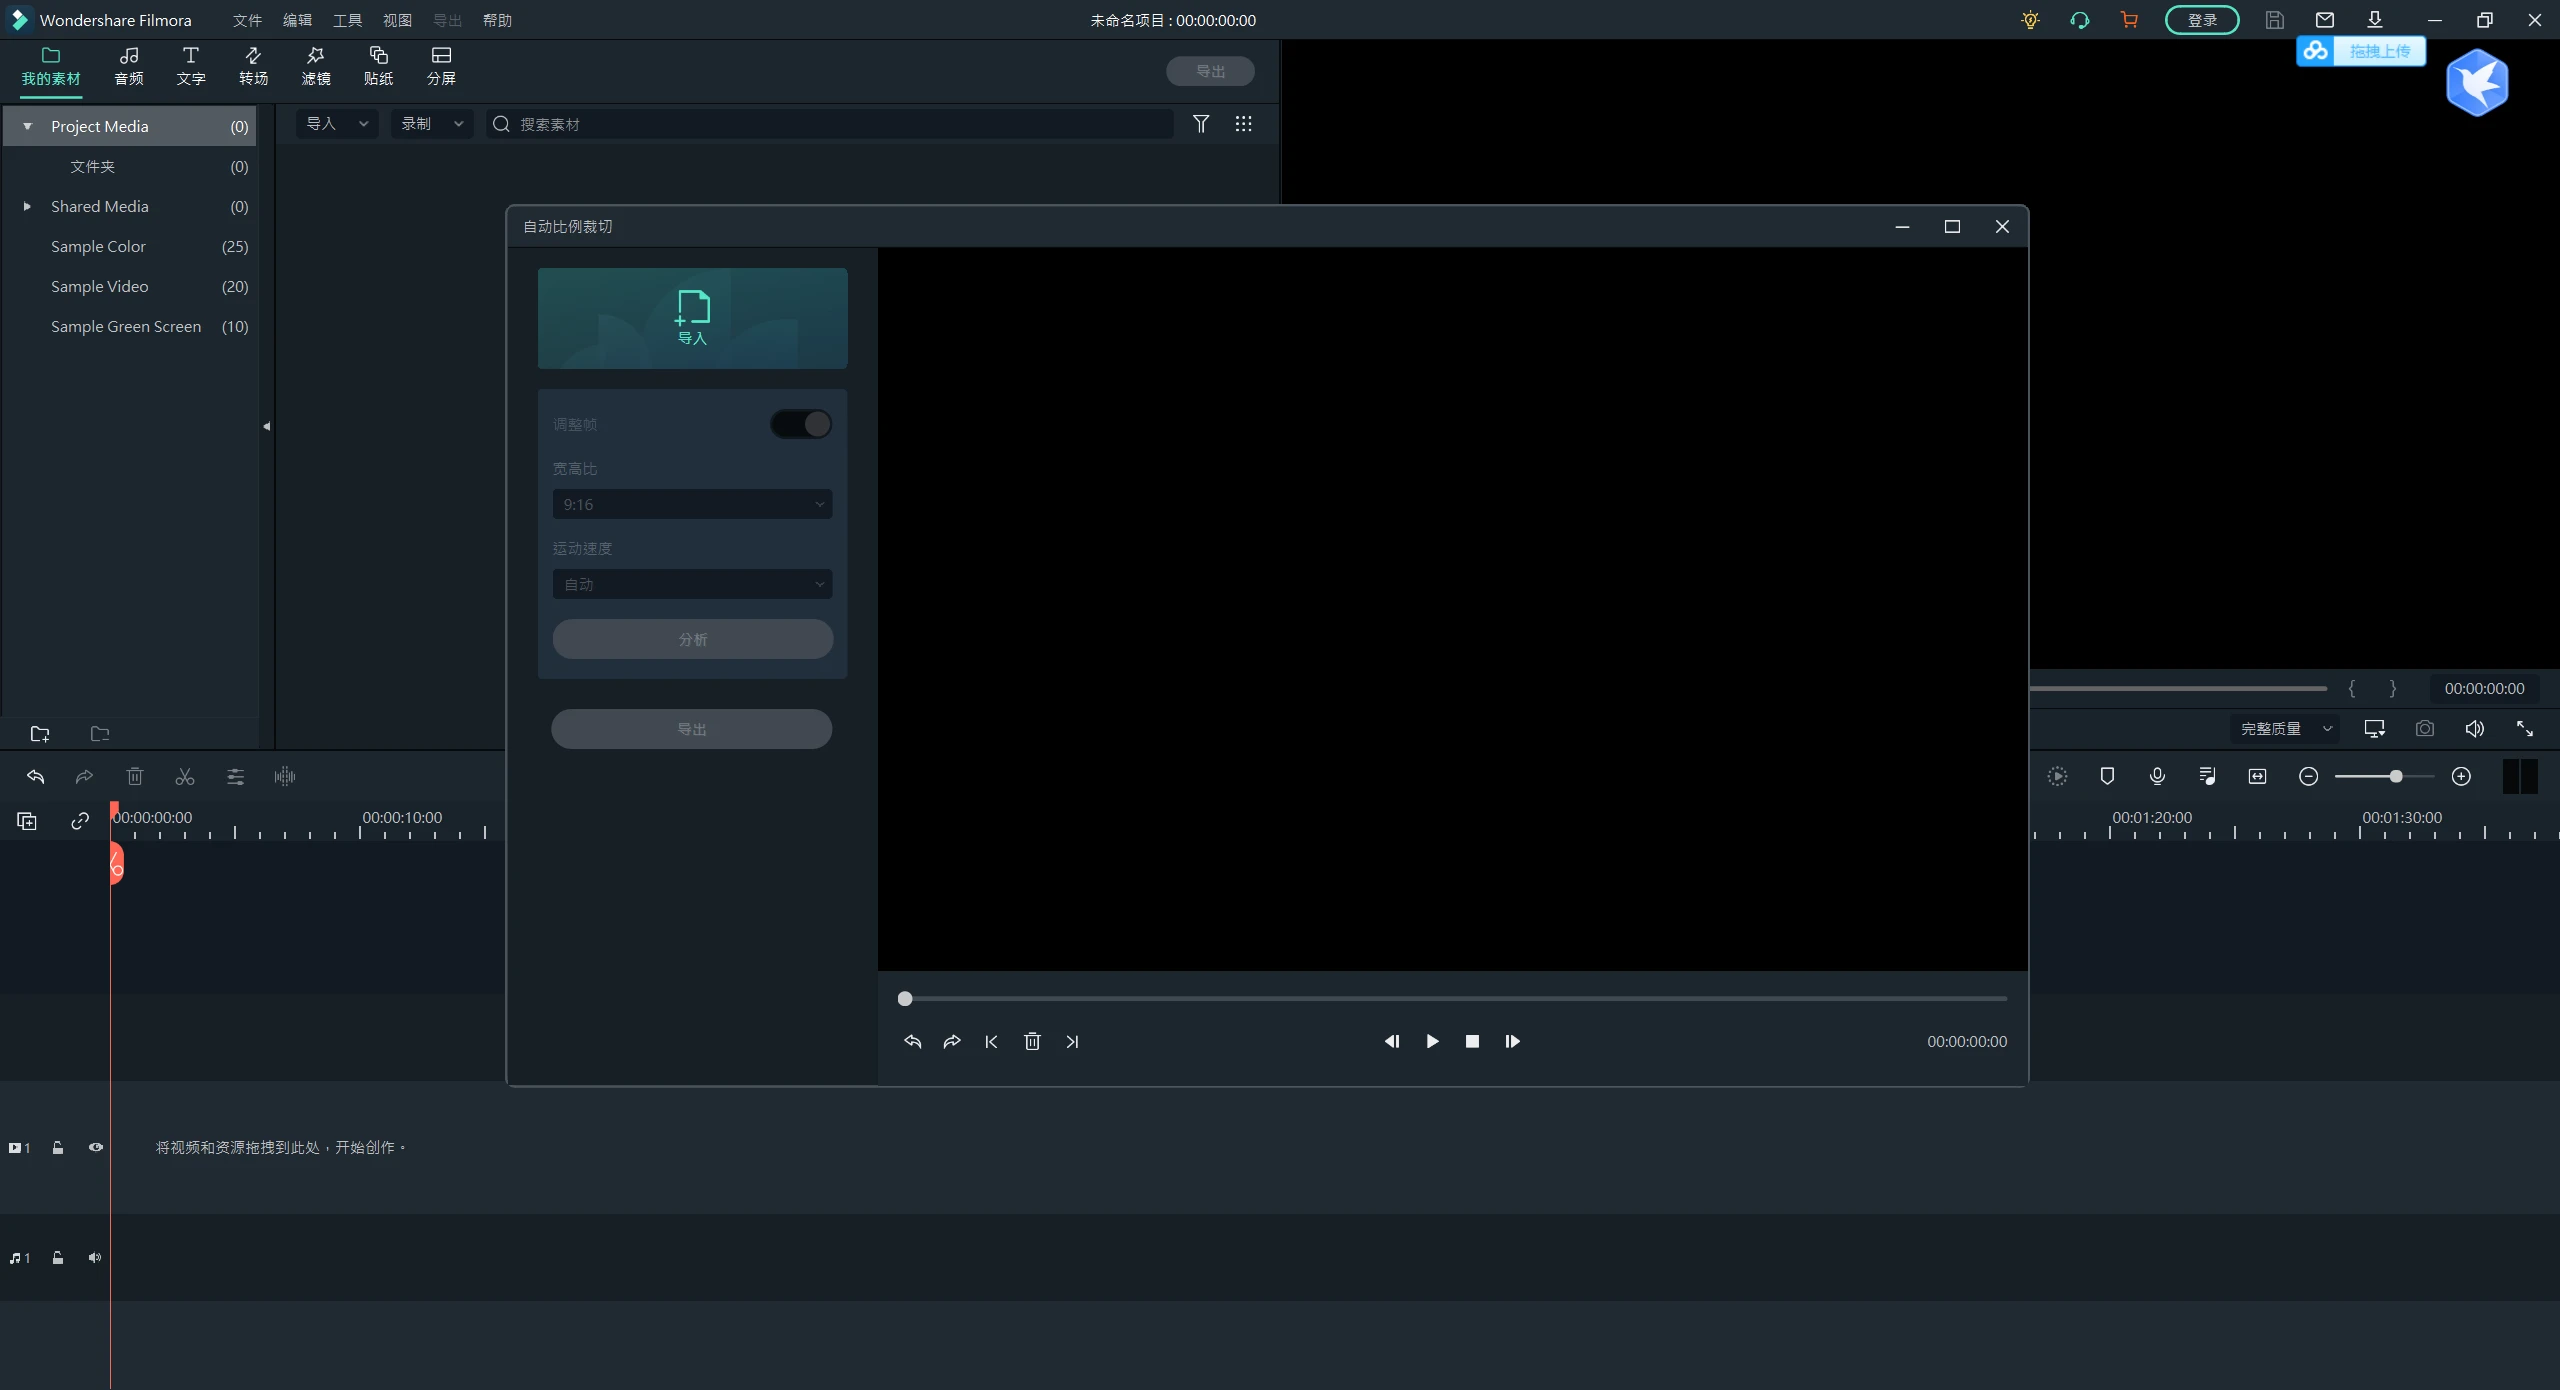Expand the Shared Media tree item
The image size is (2560, 1390).
pyautogui.click(x=27, y=206)
